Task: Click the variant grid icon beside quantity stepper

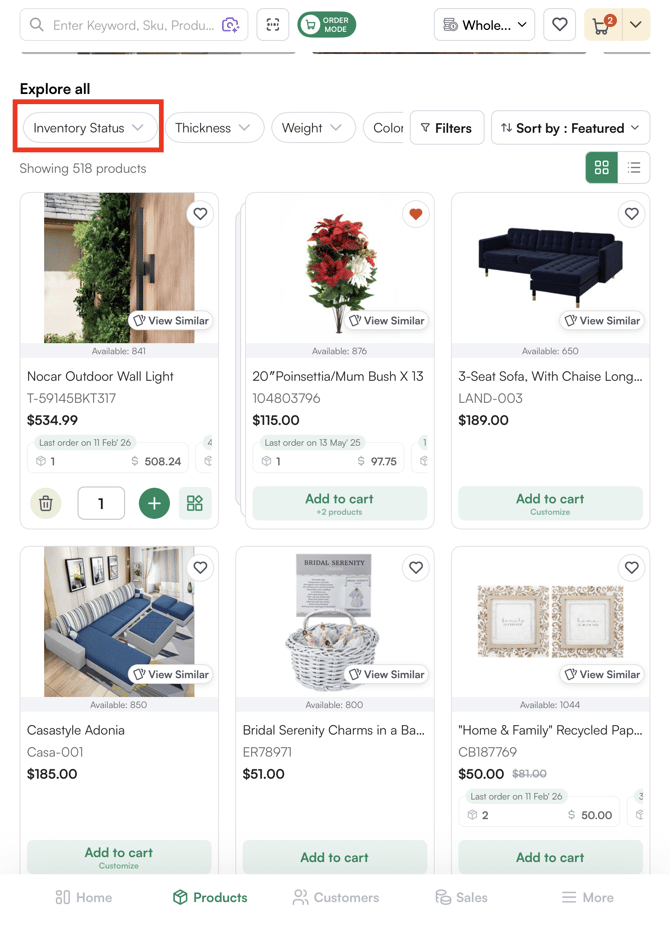Action: pyautogui.click(x=195, y=503)
